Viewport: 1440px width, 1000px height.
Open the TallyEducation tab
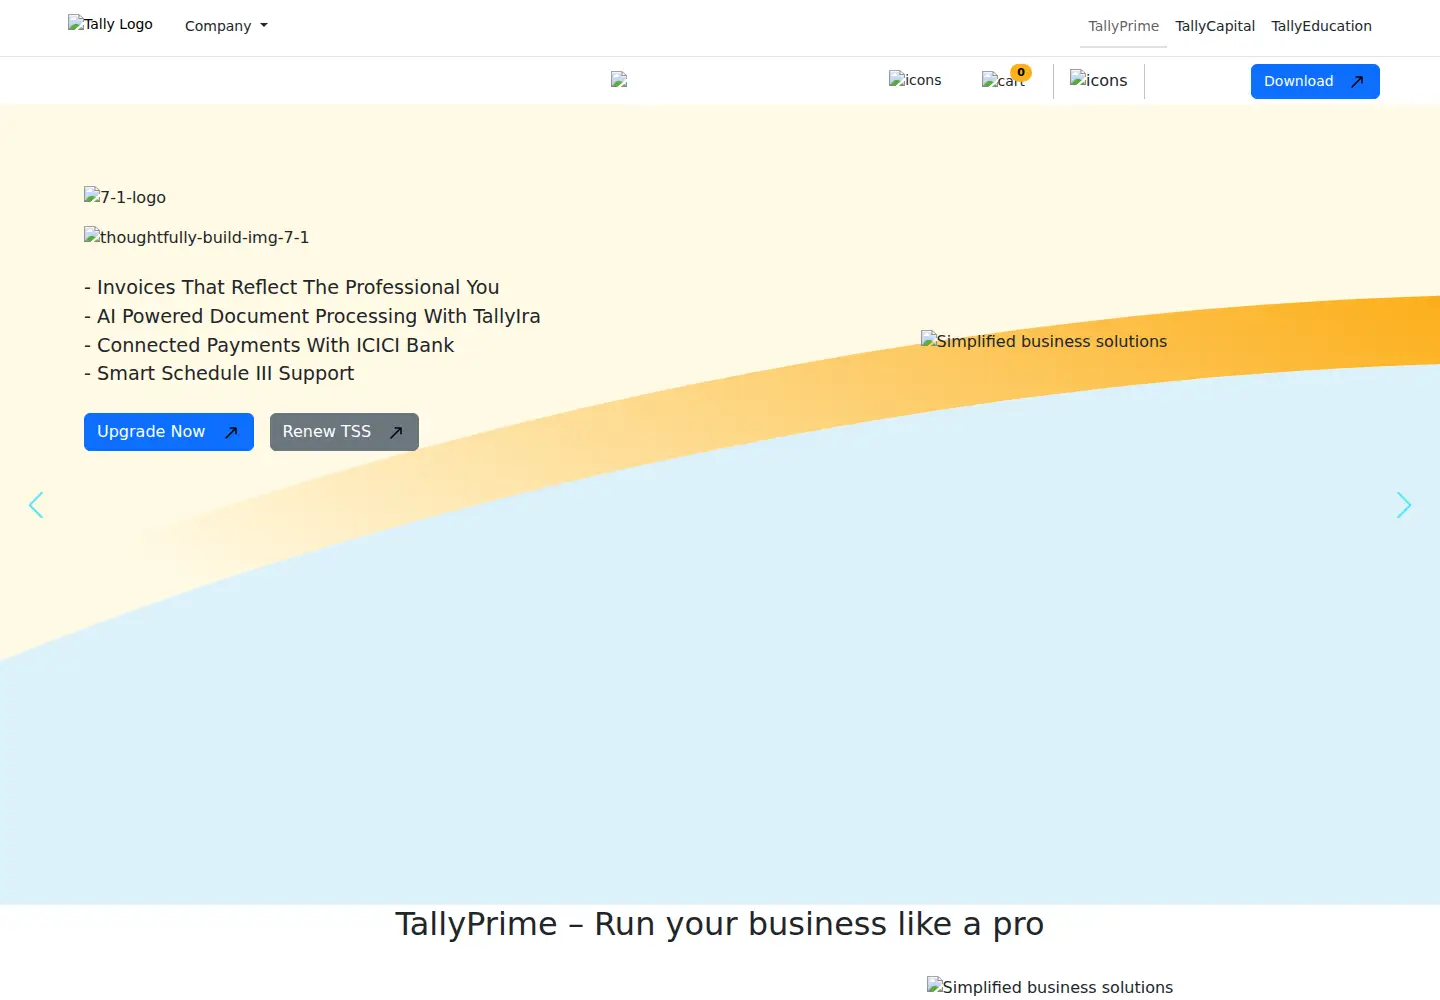pyautogui.click(x=1321, y=26)
